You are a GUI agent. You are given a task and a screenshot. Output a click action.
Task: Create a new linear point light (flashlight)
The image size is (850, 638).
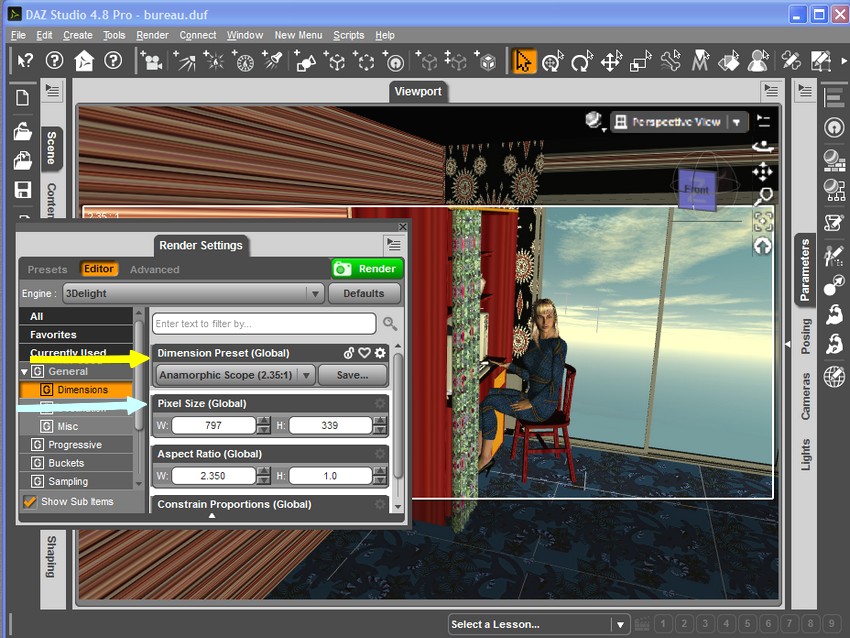tap(273, 61)
